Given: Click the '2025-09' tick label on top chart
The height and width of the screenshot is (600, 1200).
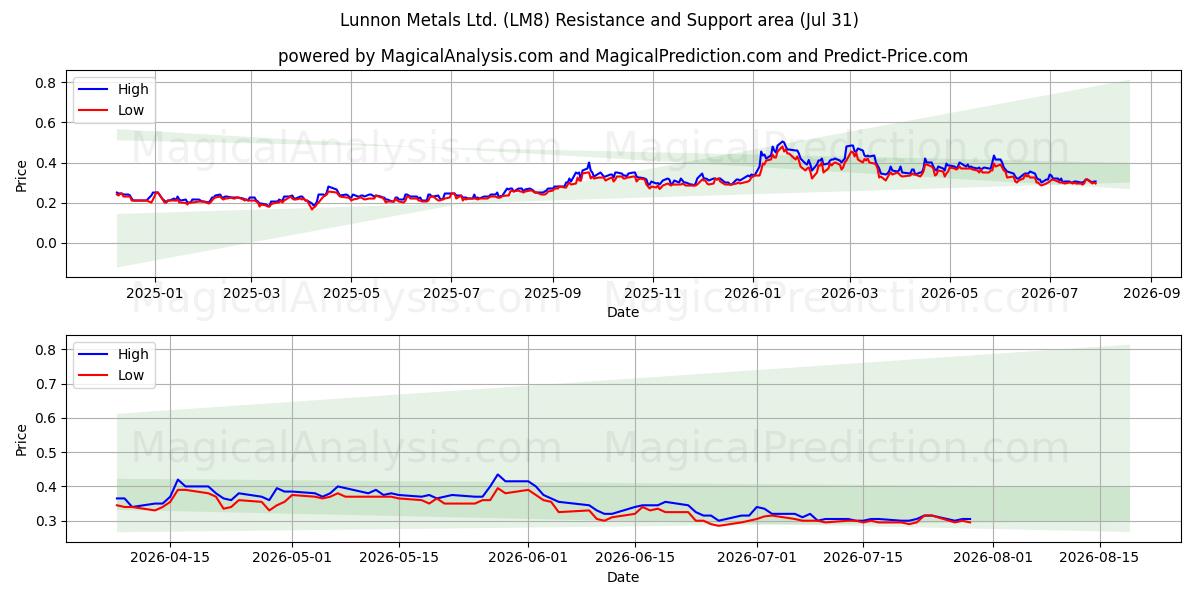Looking at the screenshot, I should click(x=553, y=294).
